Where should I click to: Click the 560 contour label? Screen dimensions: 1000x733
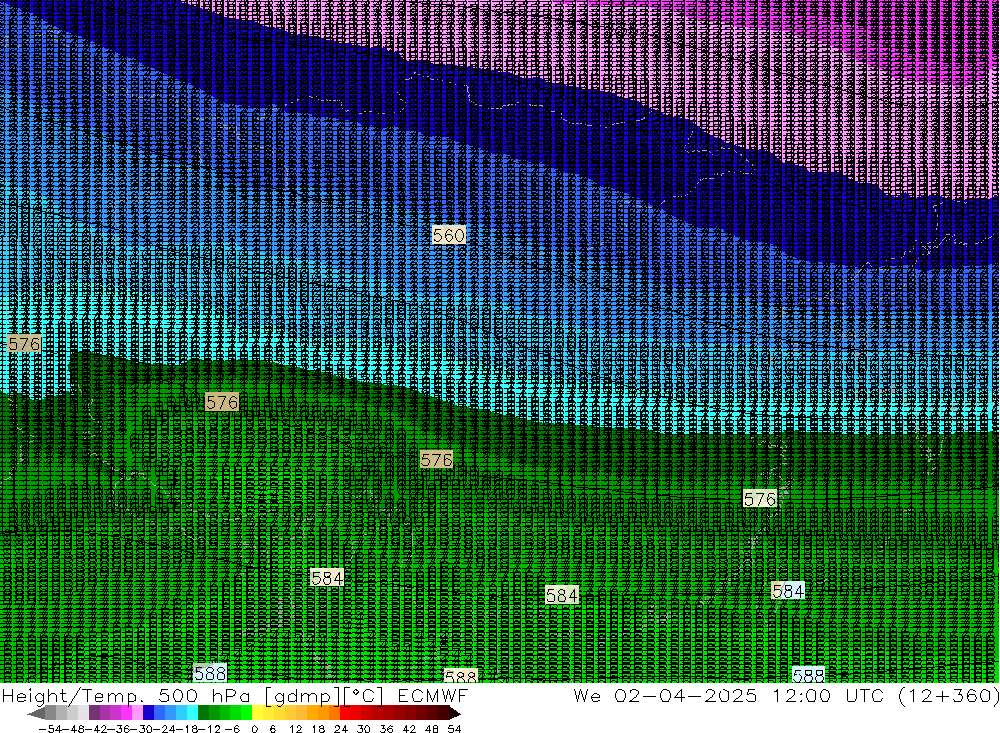448,235
